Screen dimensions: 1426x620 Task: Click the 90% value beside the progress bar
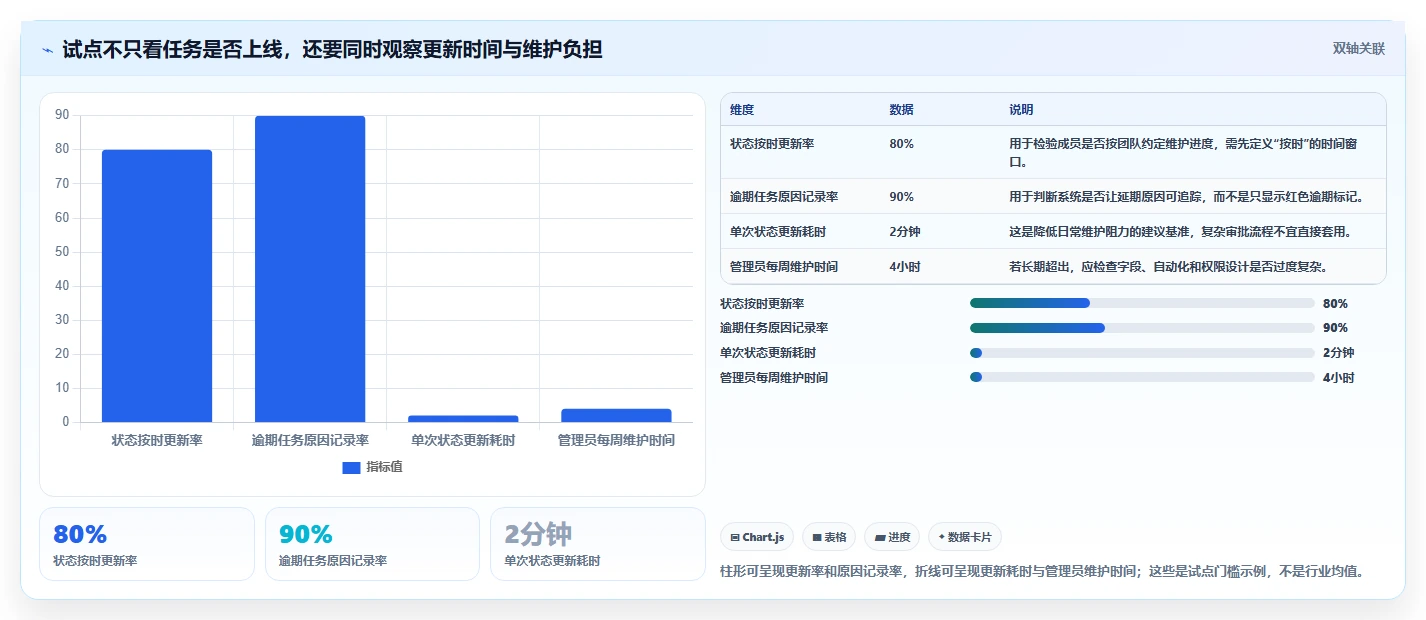click(1335, 328)
